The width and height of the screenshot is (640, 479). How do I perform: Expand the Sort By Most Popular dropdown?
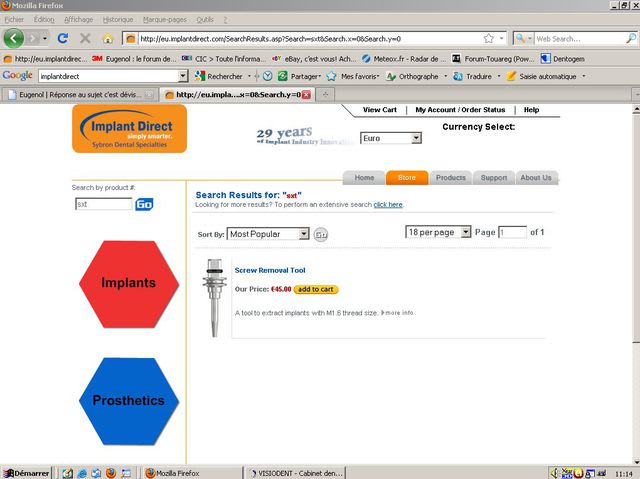pyautogui.click(x=268, y=234)
